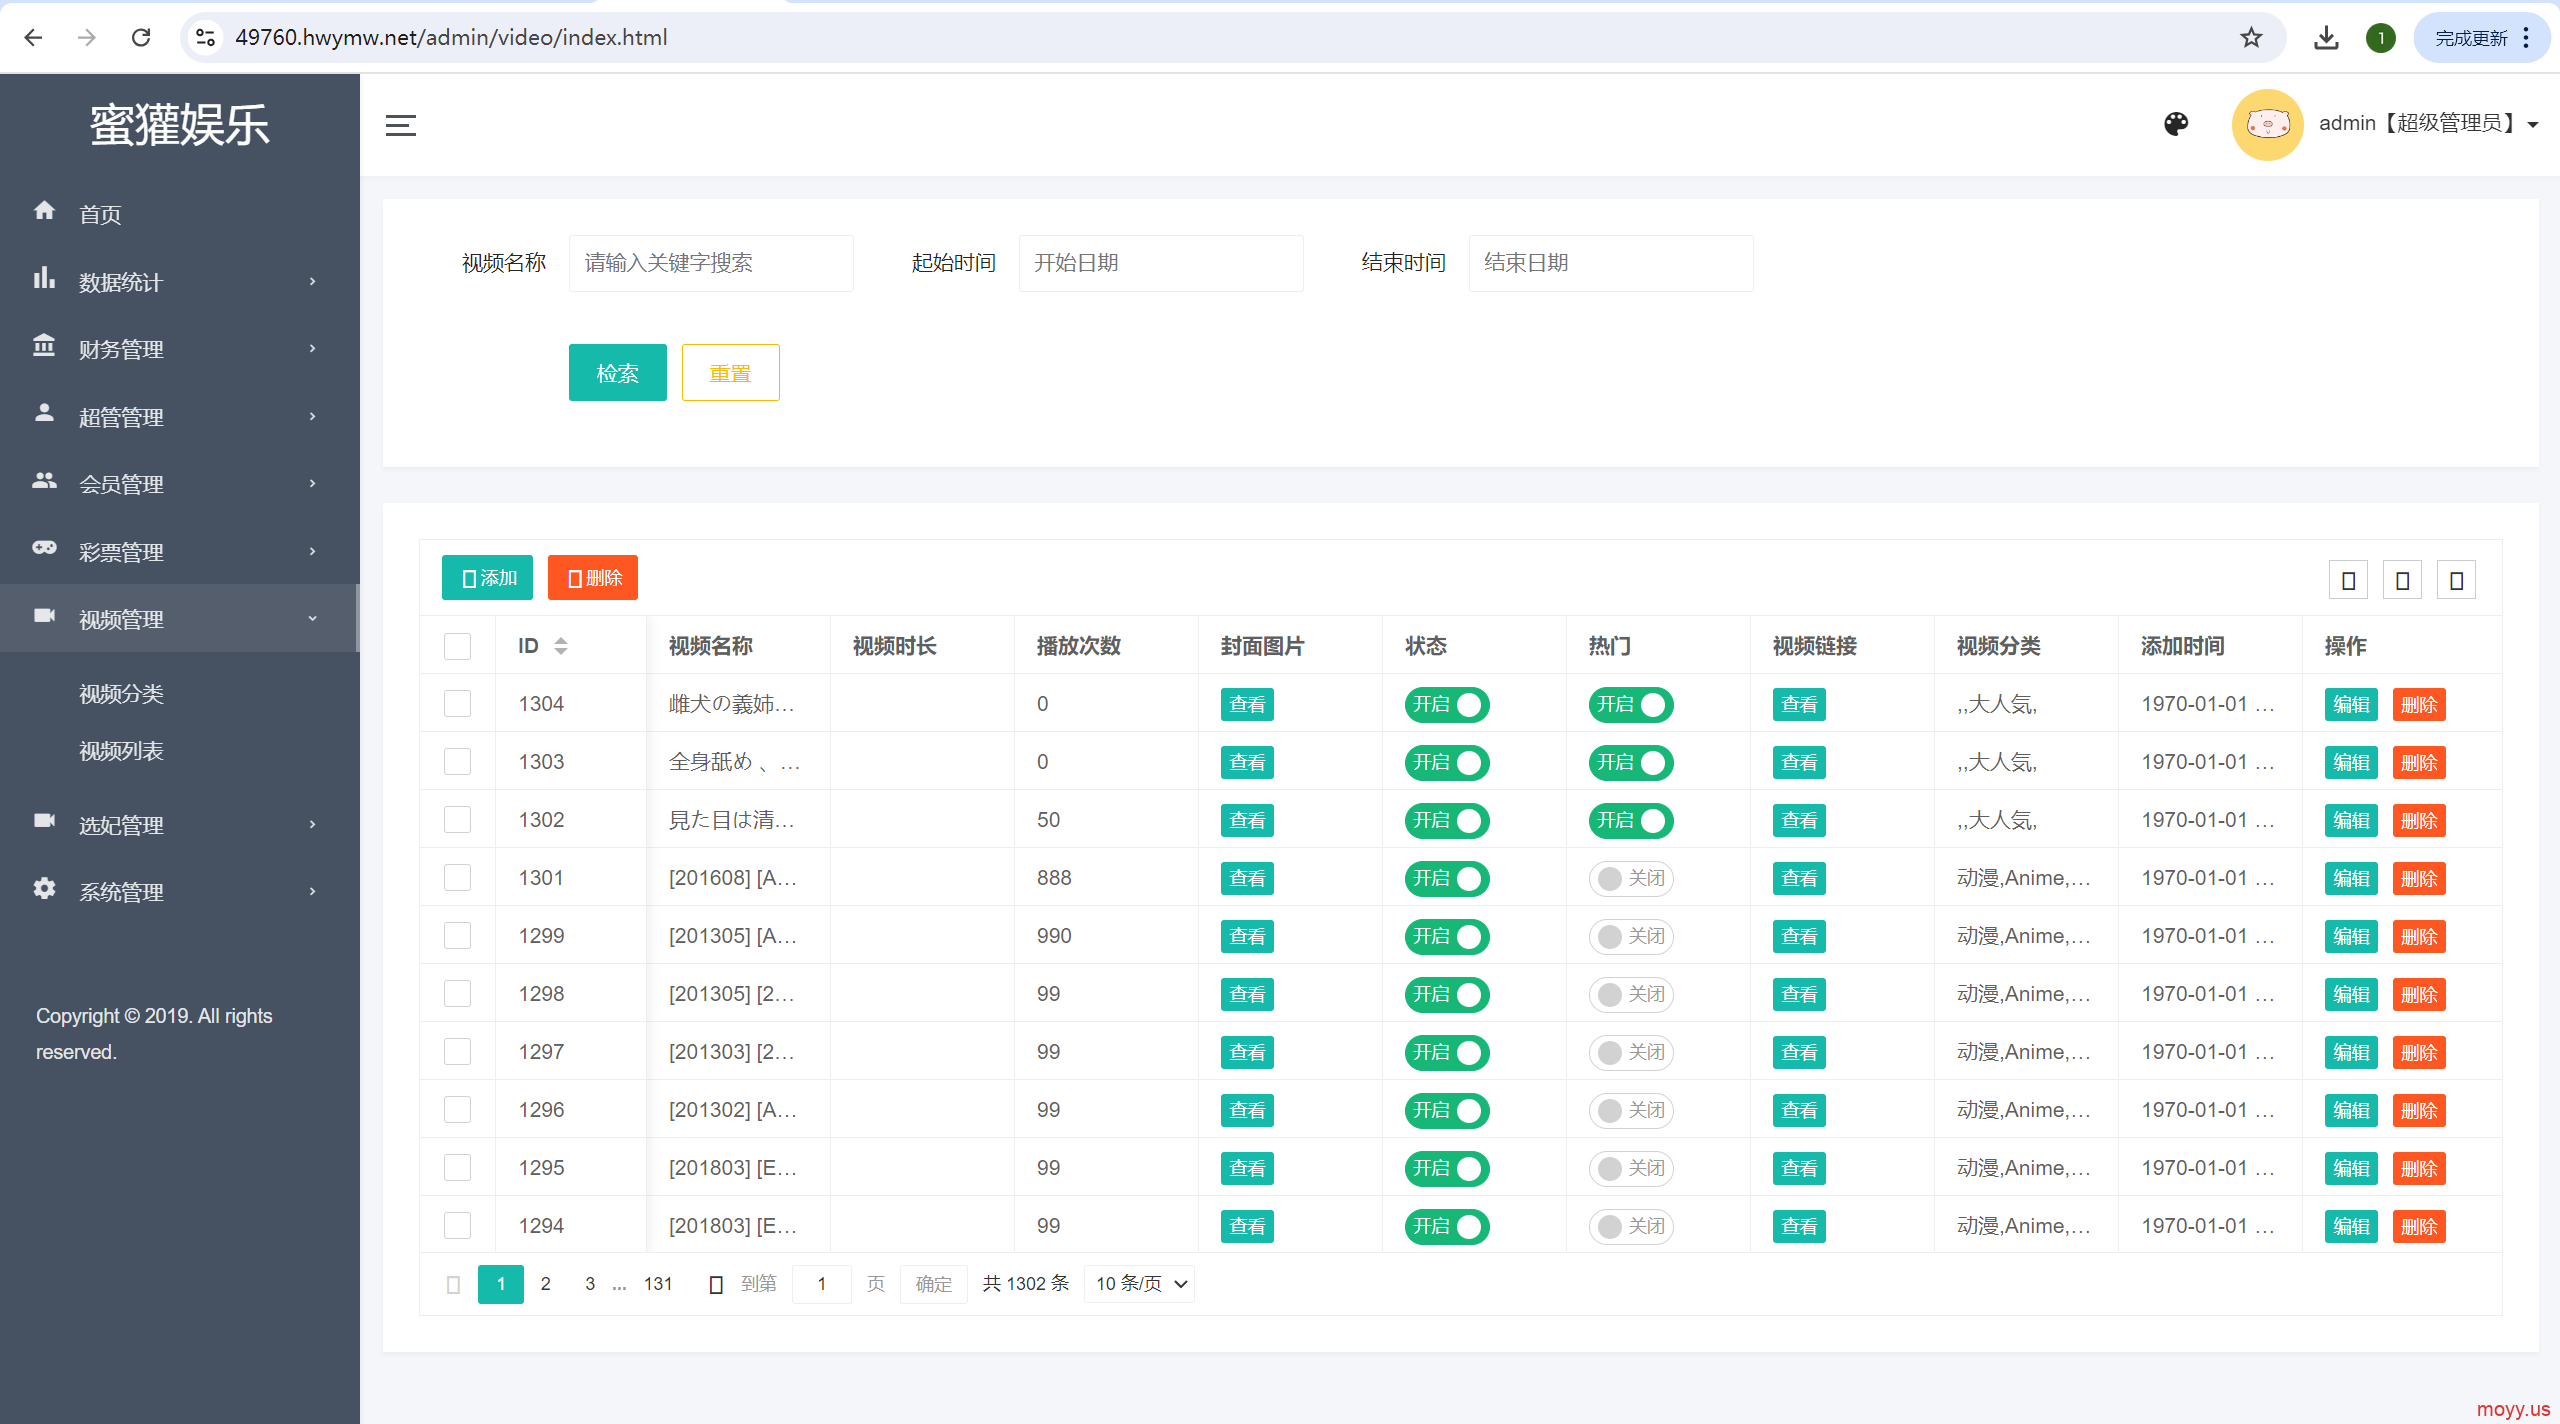Click the person icon for 超管管理
Screen dimensions: 2560x1424
point(44,412)
